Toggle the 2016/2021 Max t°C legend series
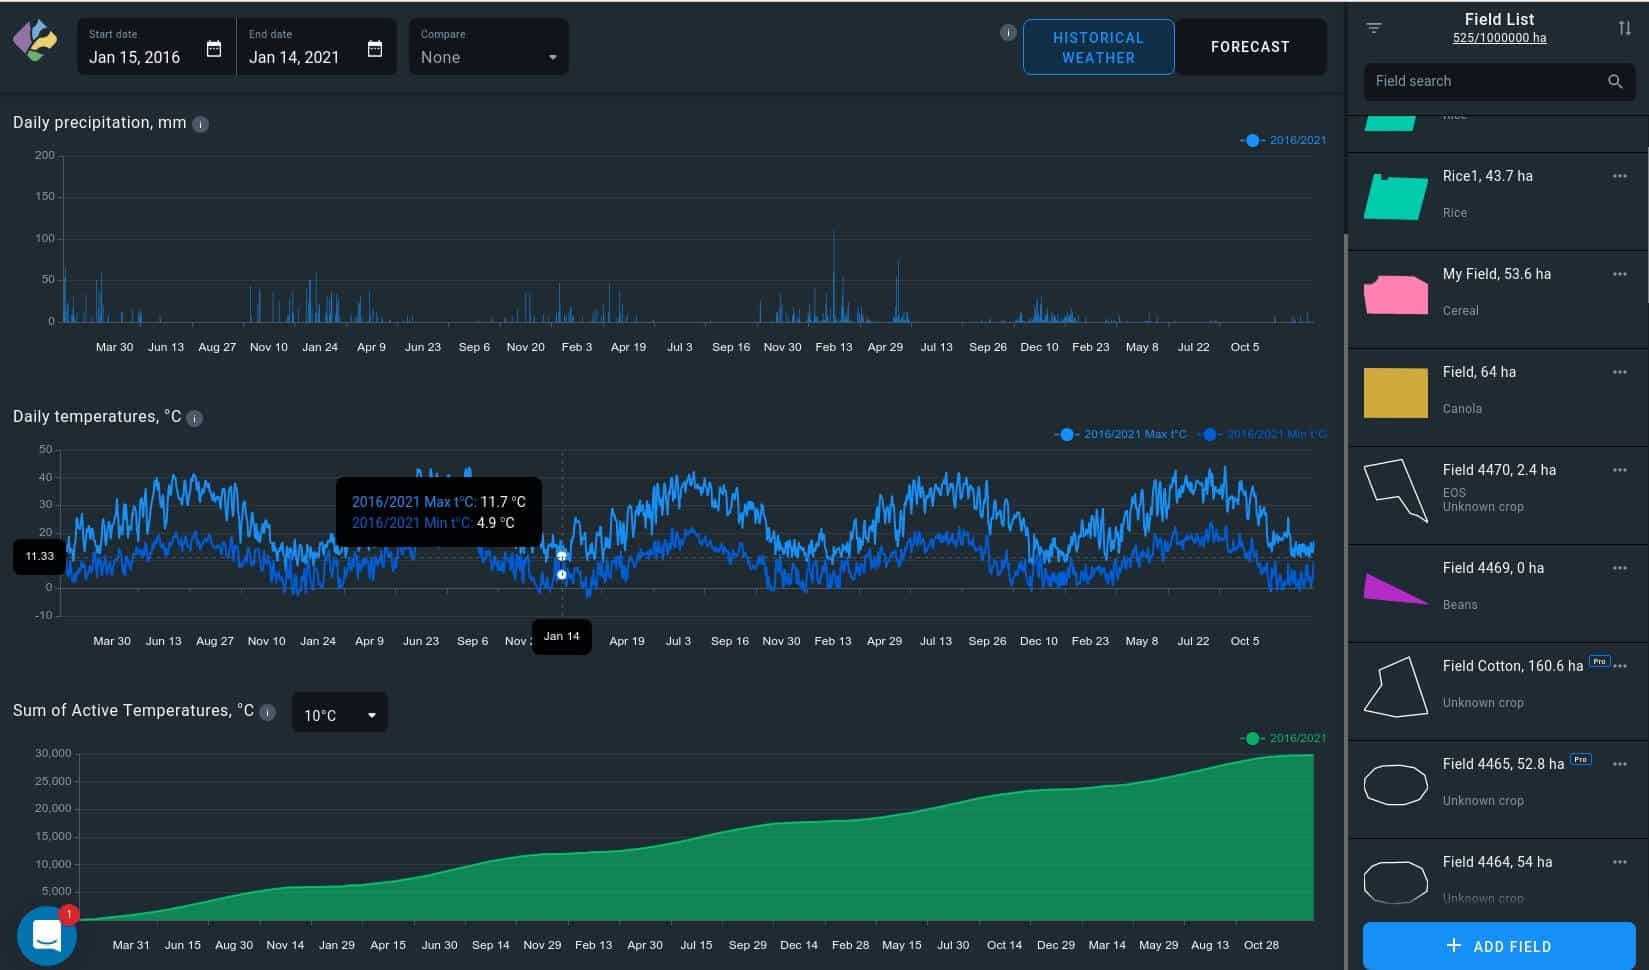 (x=1120, y=434)
